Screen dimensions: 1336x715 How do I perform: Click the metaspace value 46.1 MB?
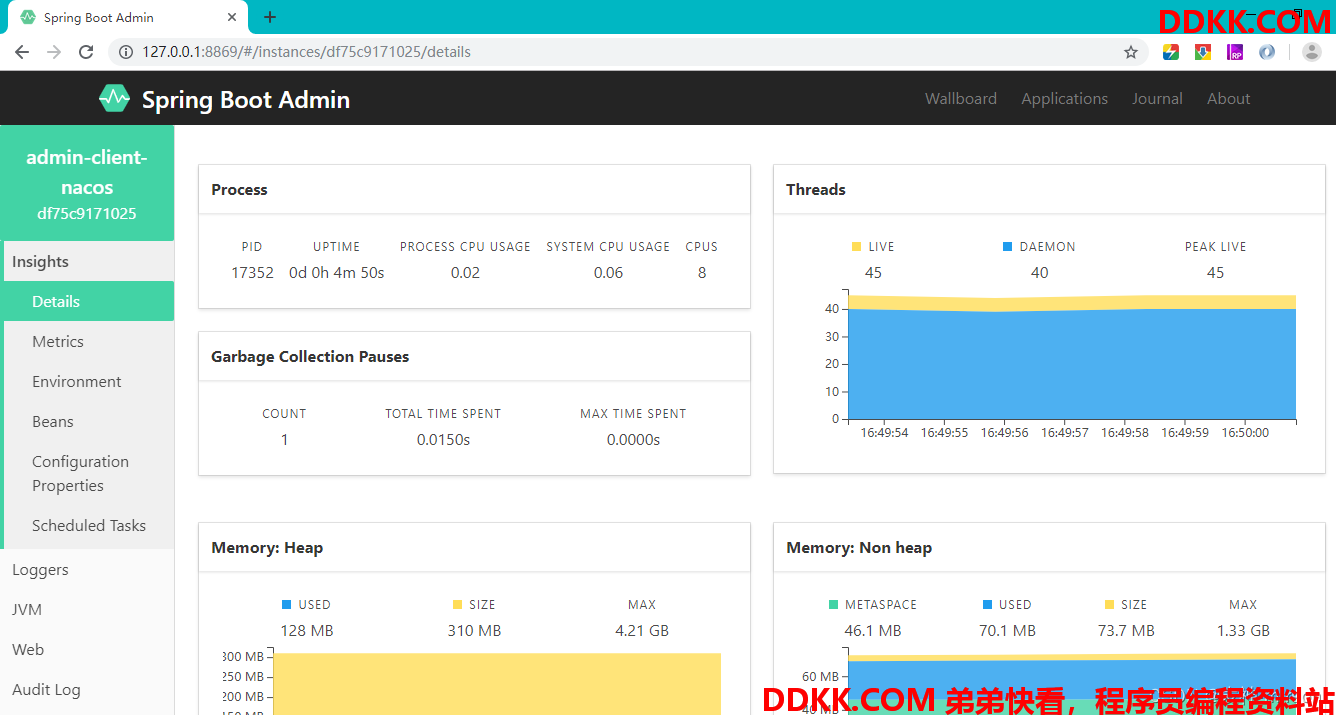point(873,630)
